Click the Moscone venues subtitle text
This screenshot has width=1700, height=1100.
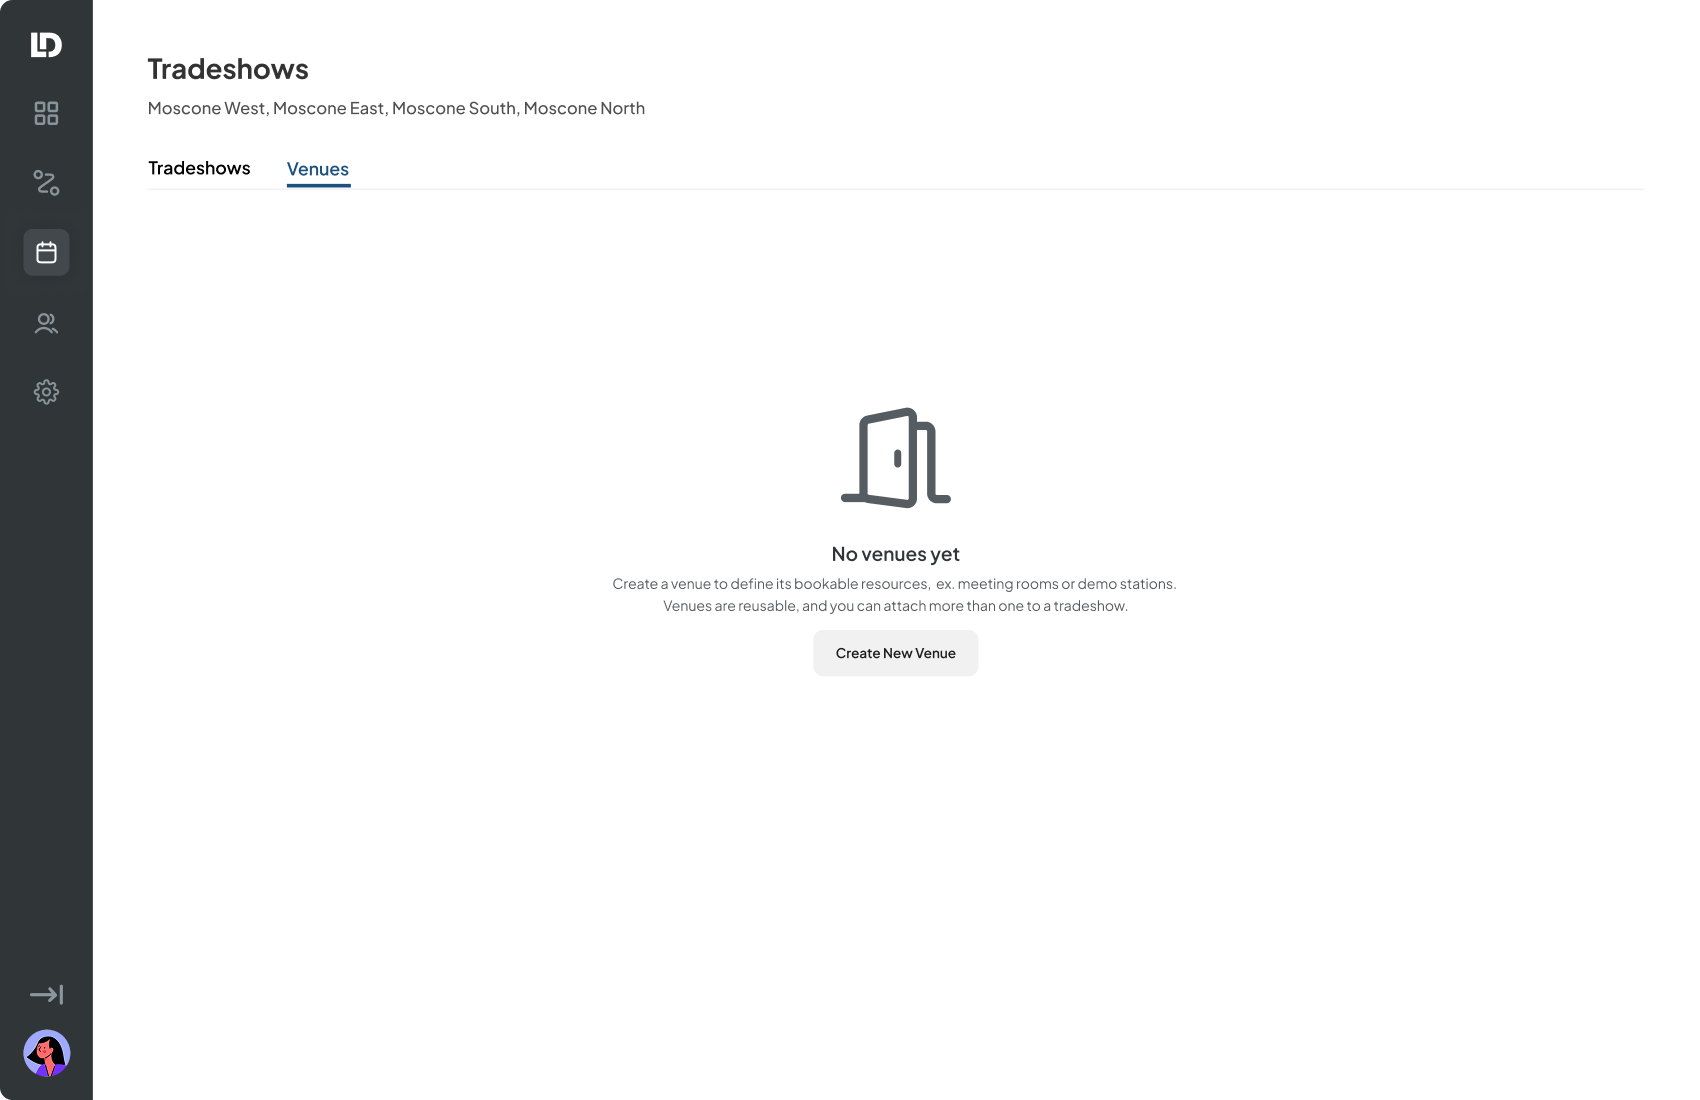(x=396, y=108)
